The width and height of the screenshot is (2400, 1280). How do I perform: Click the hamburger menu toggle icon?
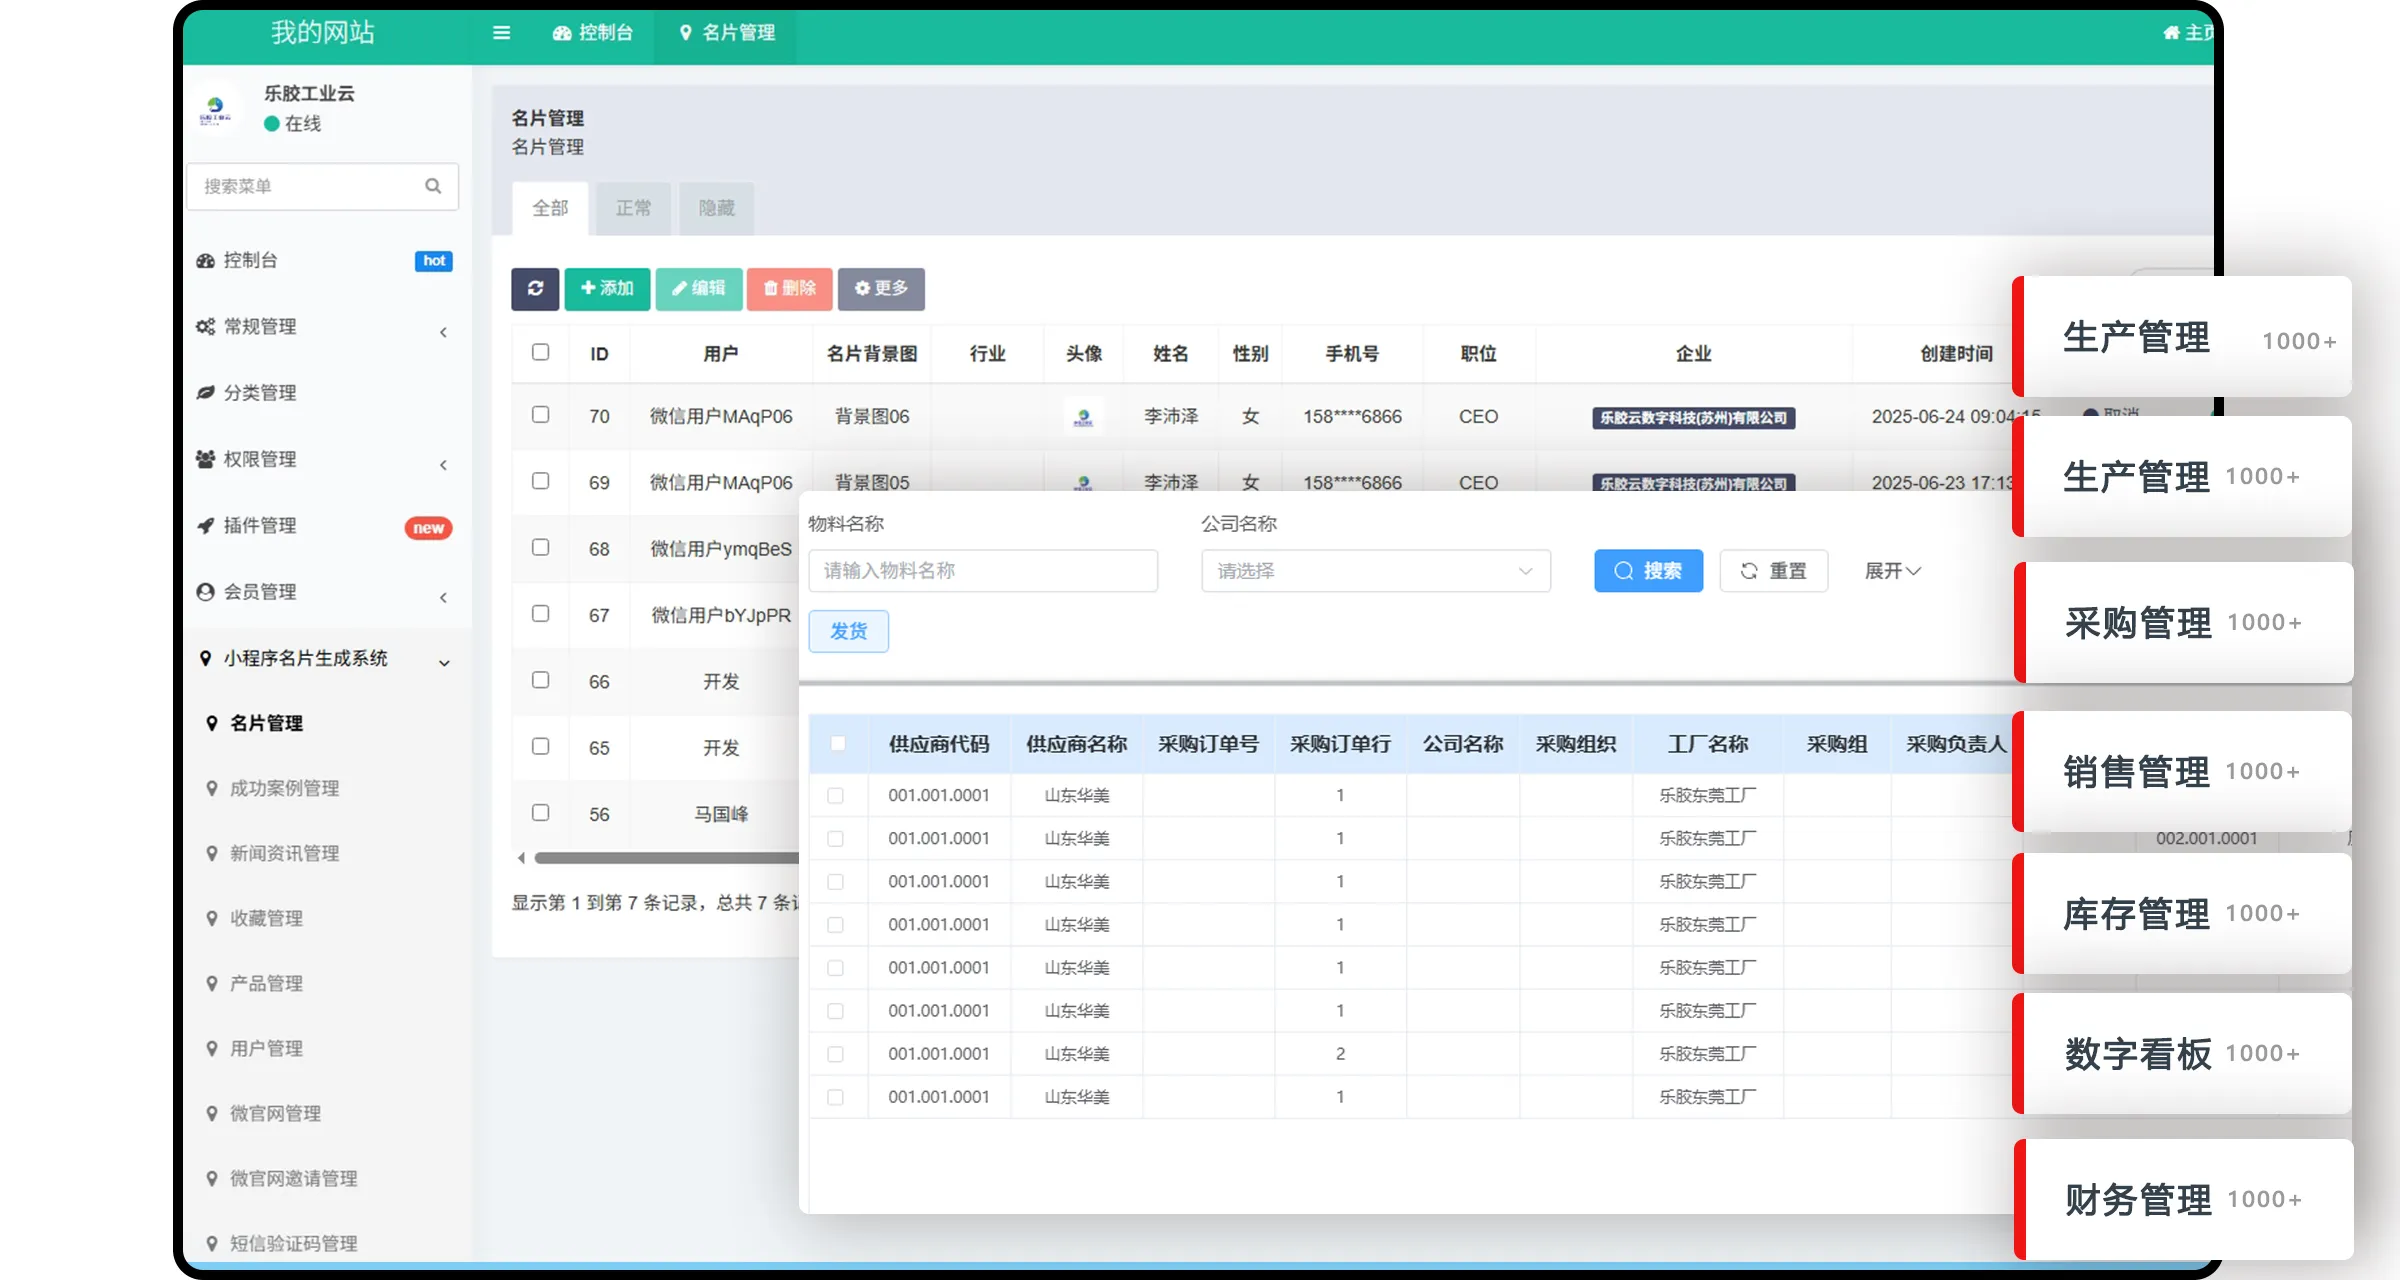[501, 33]
